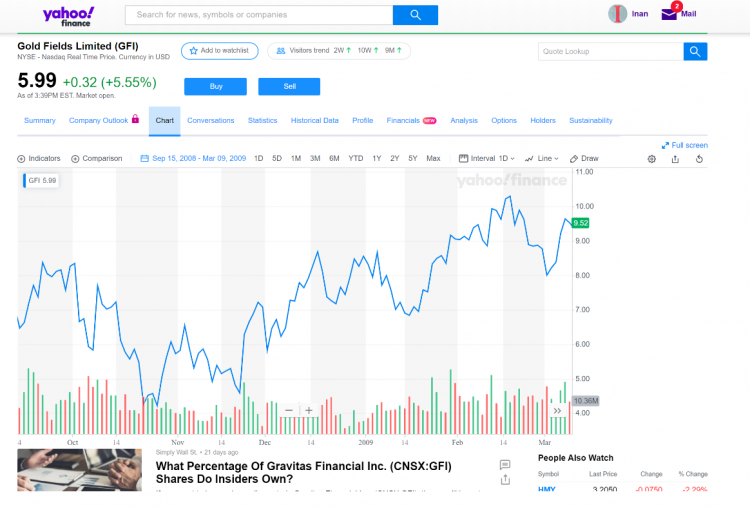Click the reset chart icon

tap(698, 158)
